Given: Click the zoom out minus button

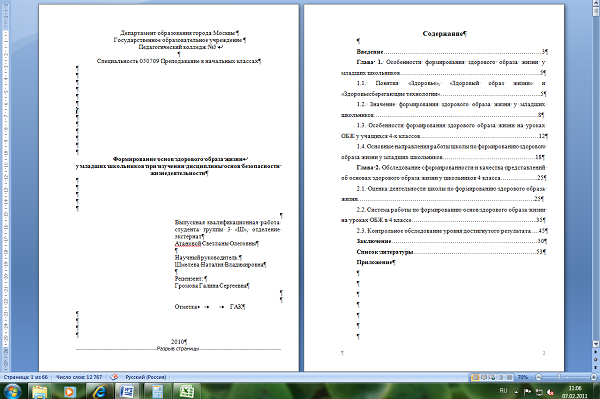Looking at the screenshot, I should (x=539, y=377).
